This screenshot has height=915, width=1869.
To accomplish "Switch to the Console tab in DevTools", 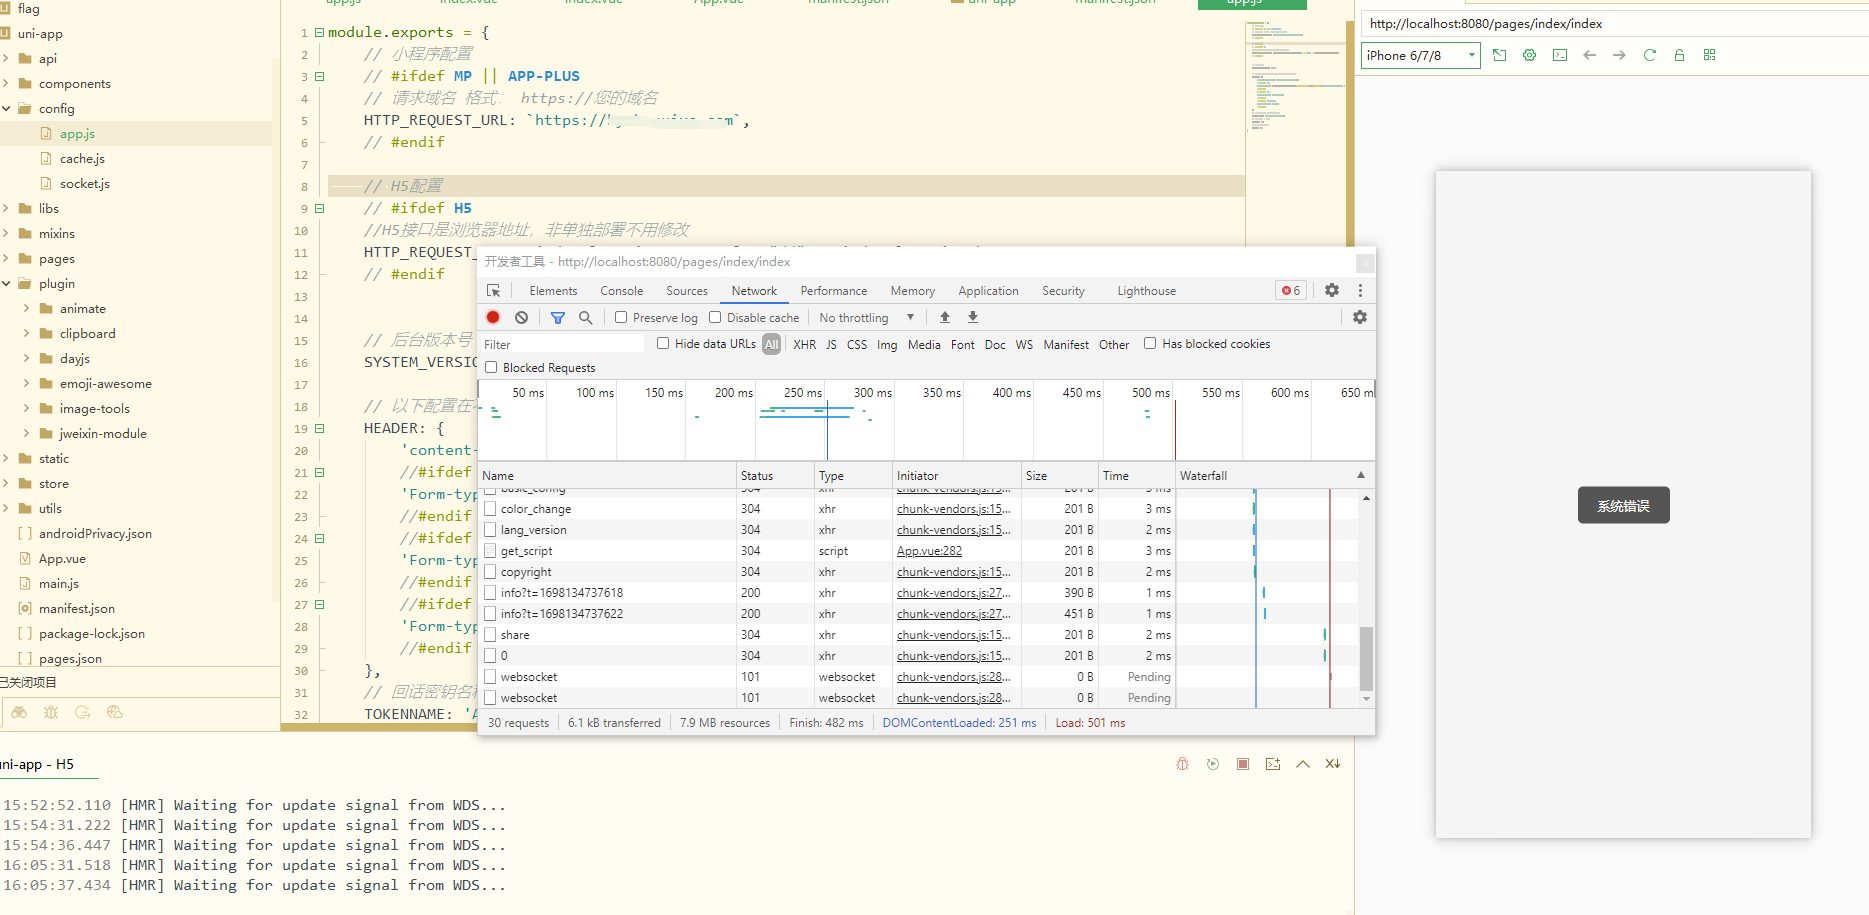I will click(x=621, y=291).
